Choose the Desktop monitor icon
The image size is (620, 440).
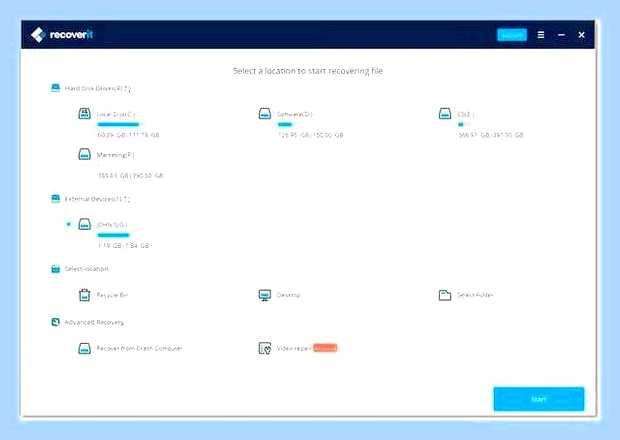(265, 295)
